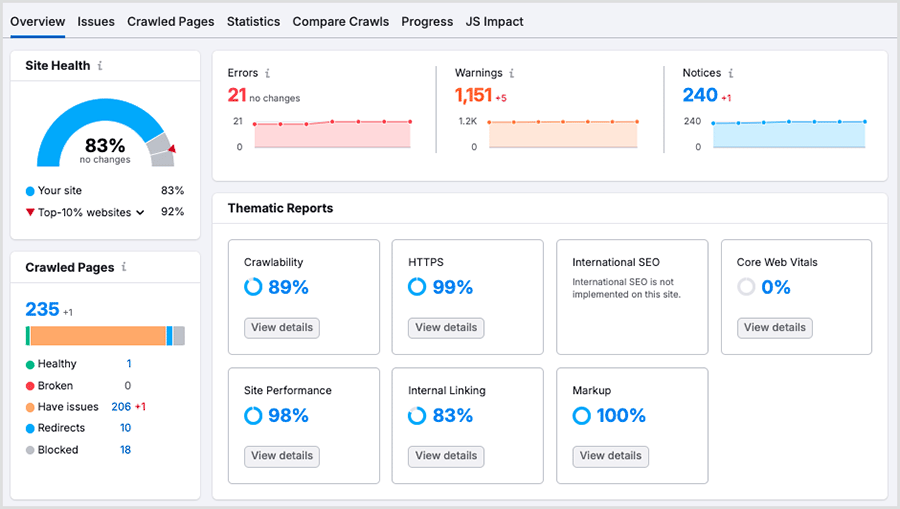Open the Progress tab

[x=427, y=22]
